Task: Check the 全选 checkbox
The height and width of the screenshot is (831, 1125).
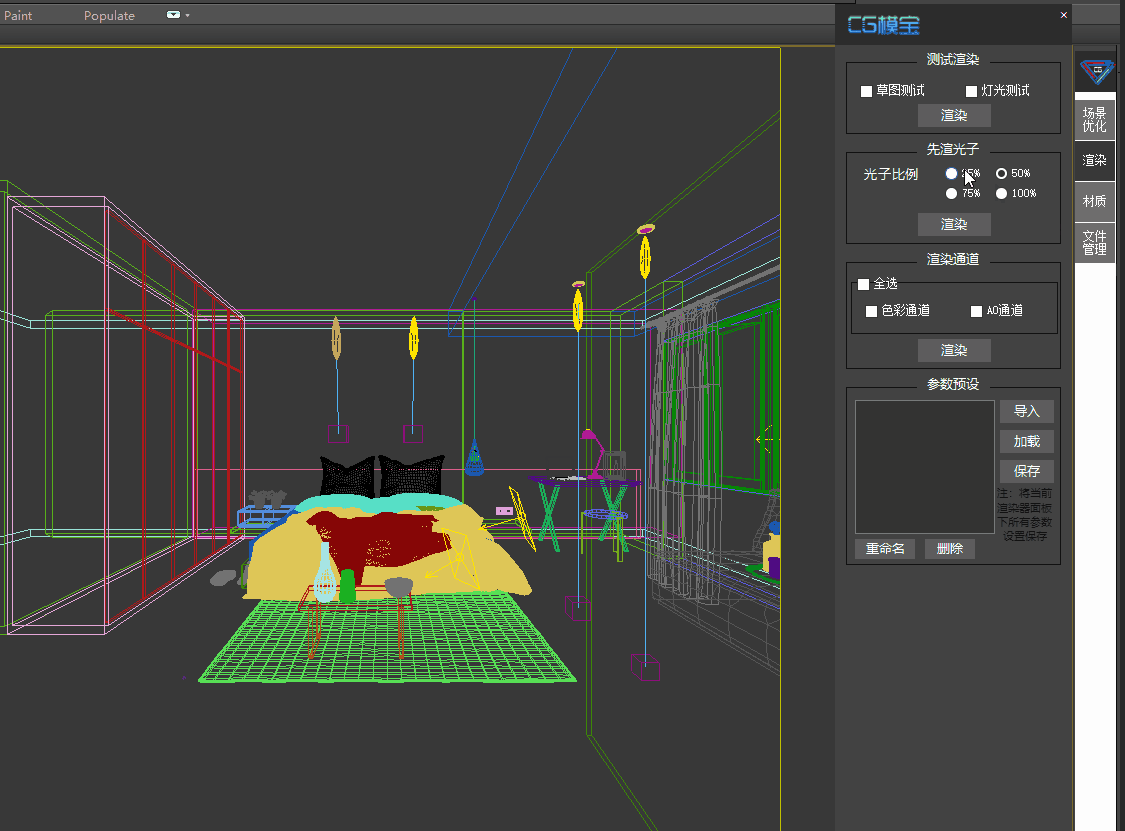Action: pos(864,284)
